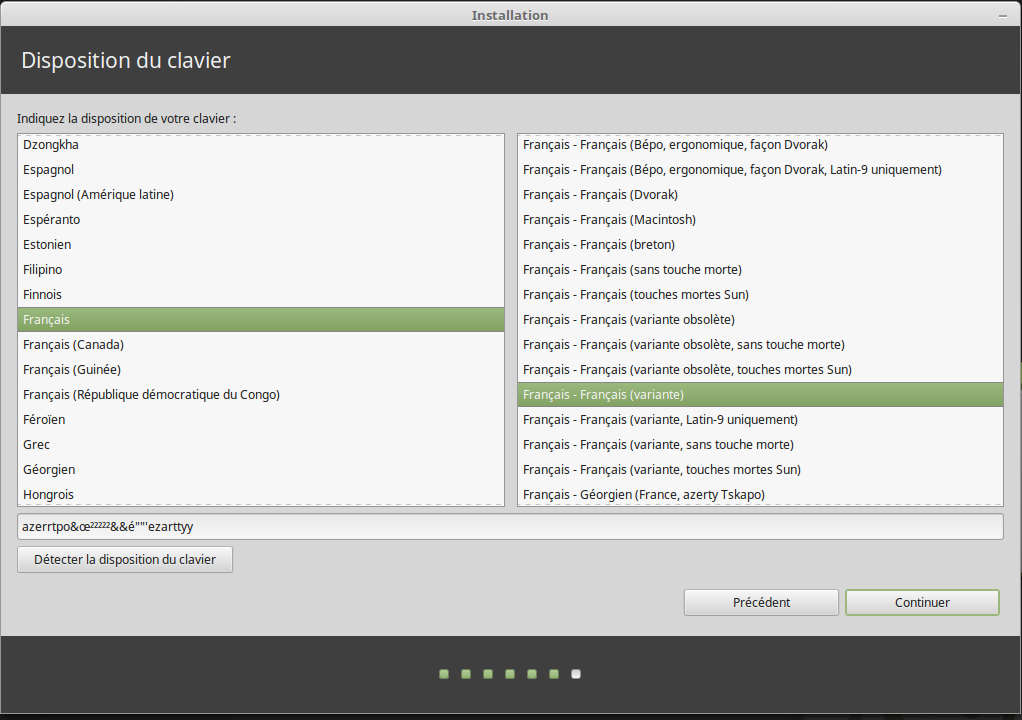
Task: Click the last white progress dot
Action: [x=576, y=674]
